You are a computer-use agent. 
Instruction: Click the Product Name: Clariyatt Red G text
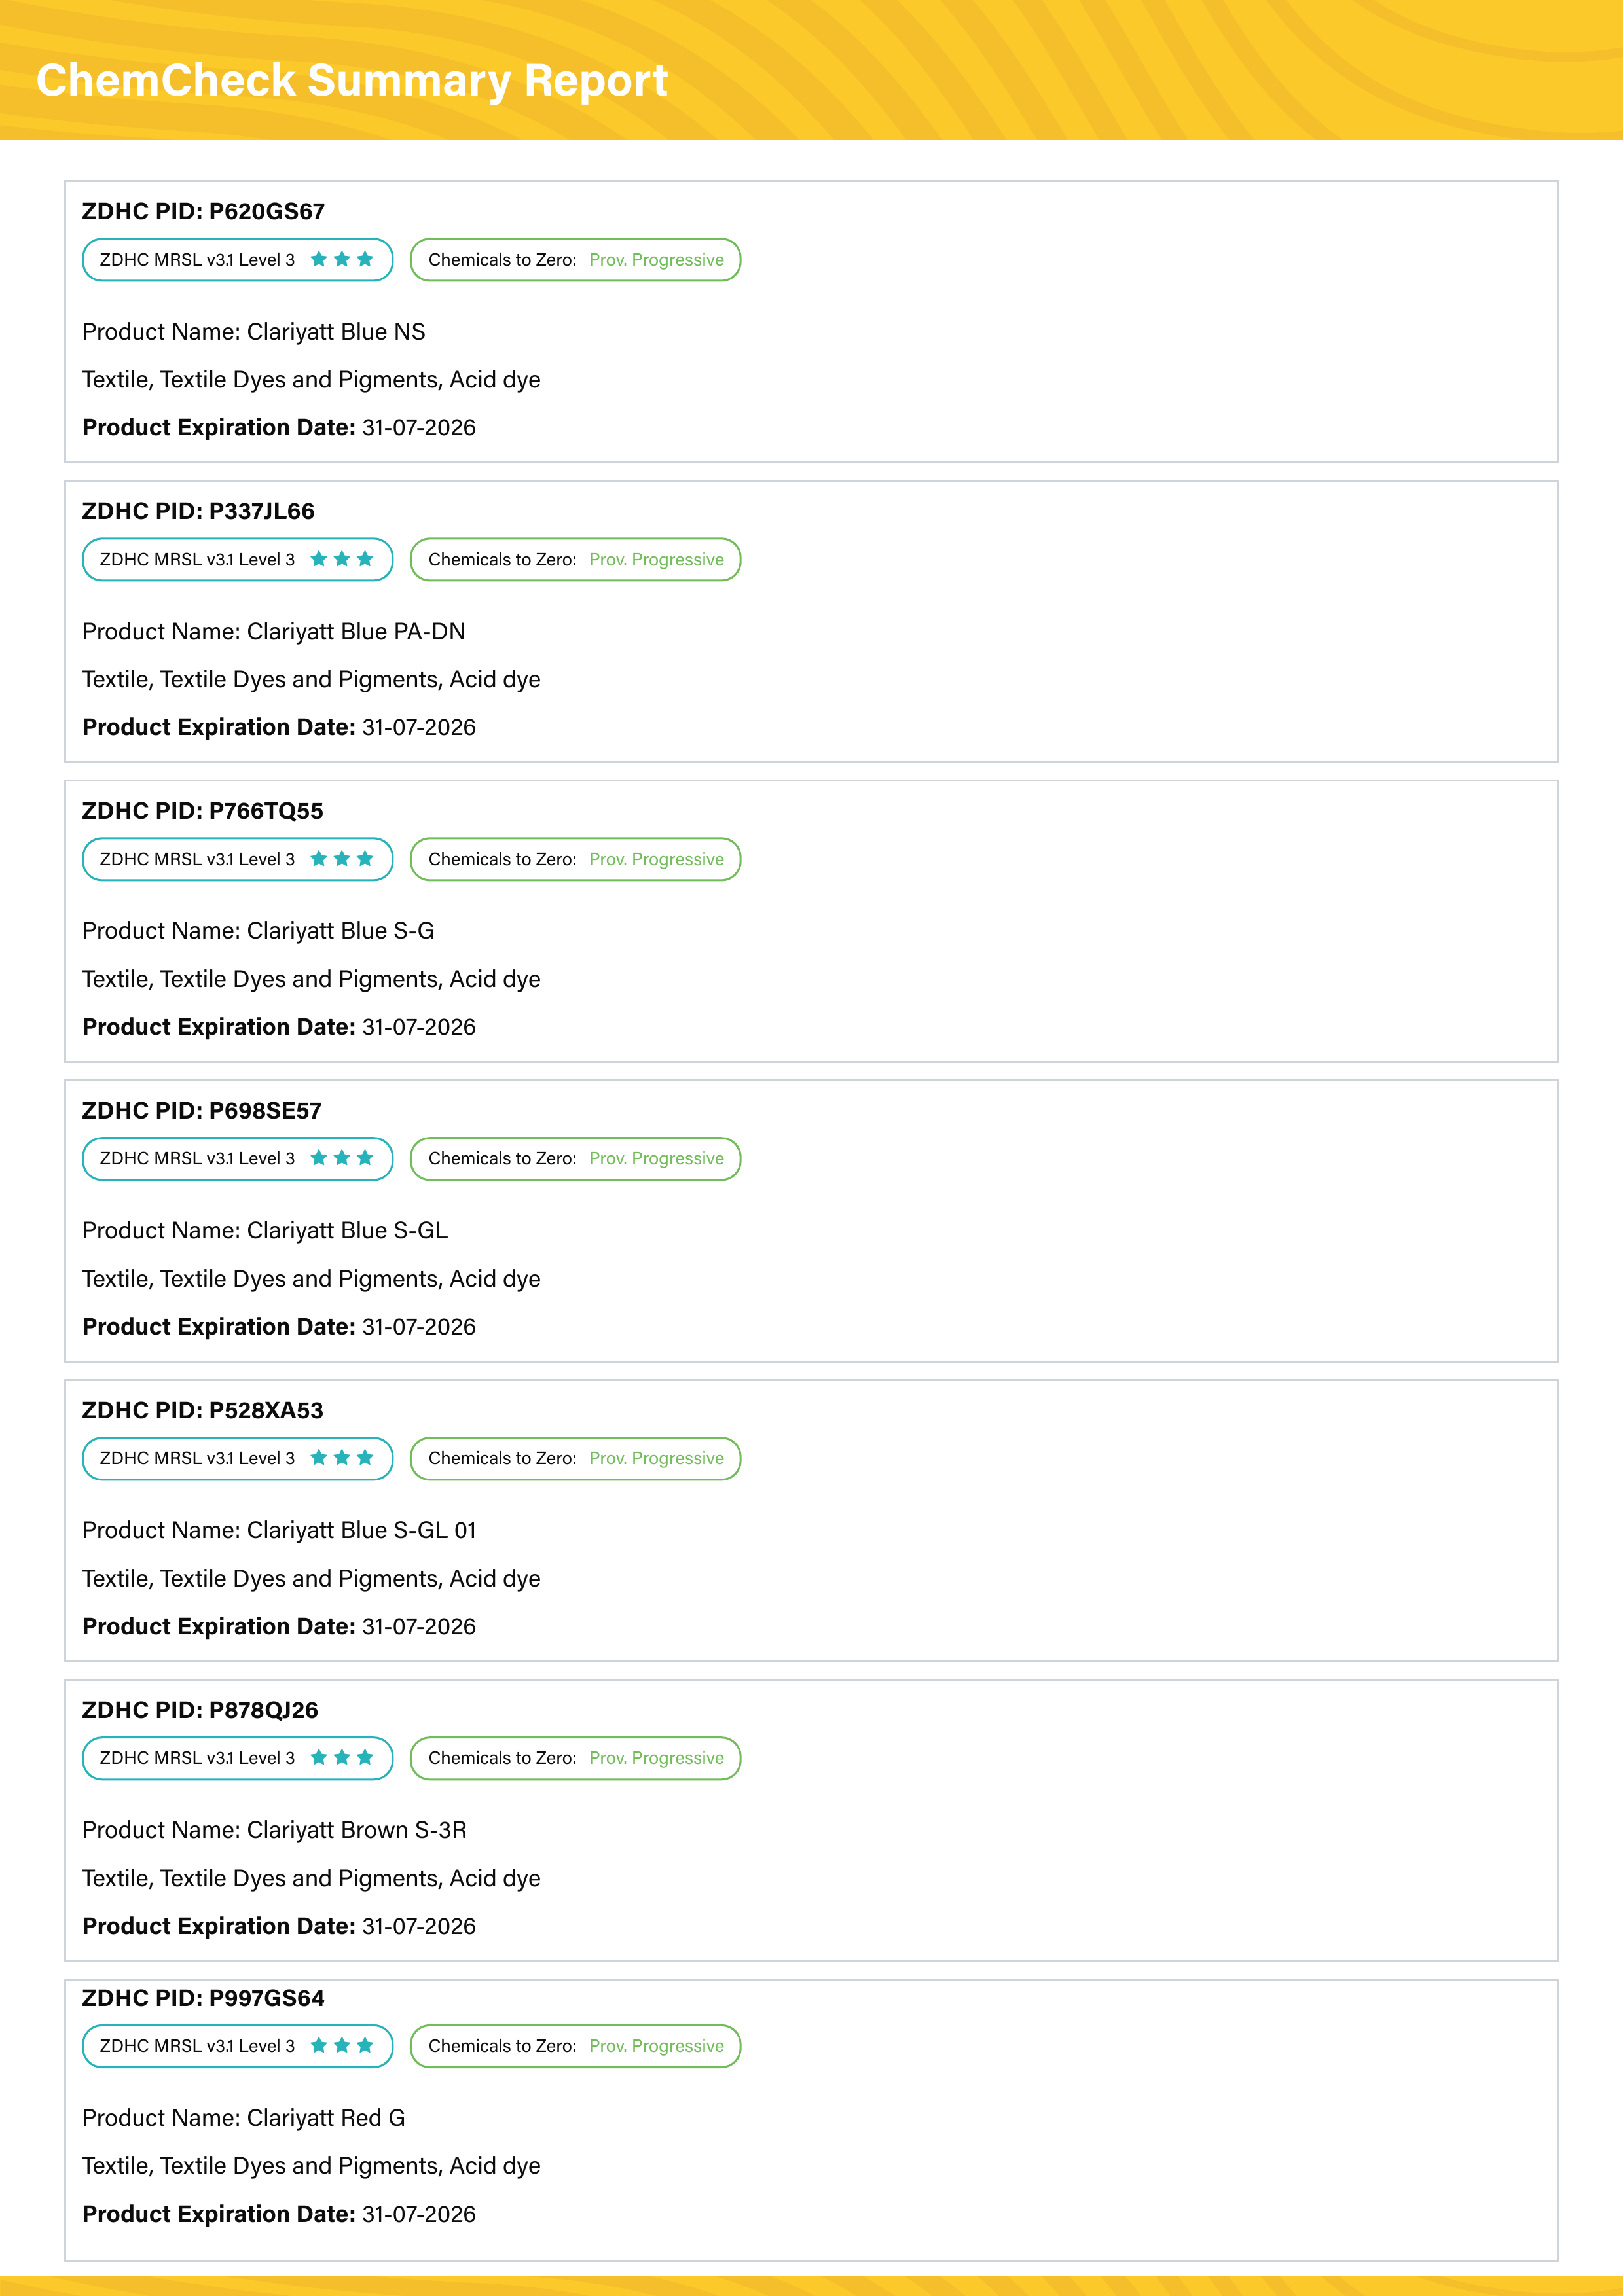(x=244, y=2117)
